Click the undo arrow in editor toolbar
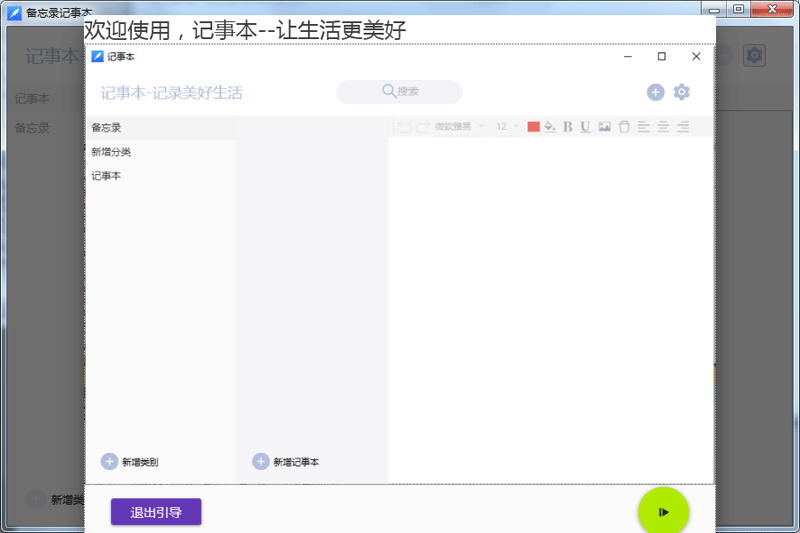 405,126
